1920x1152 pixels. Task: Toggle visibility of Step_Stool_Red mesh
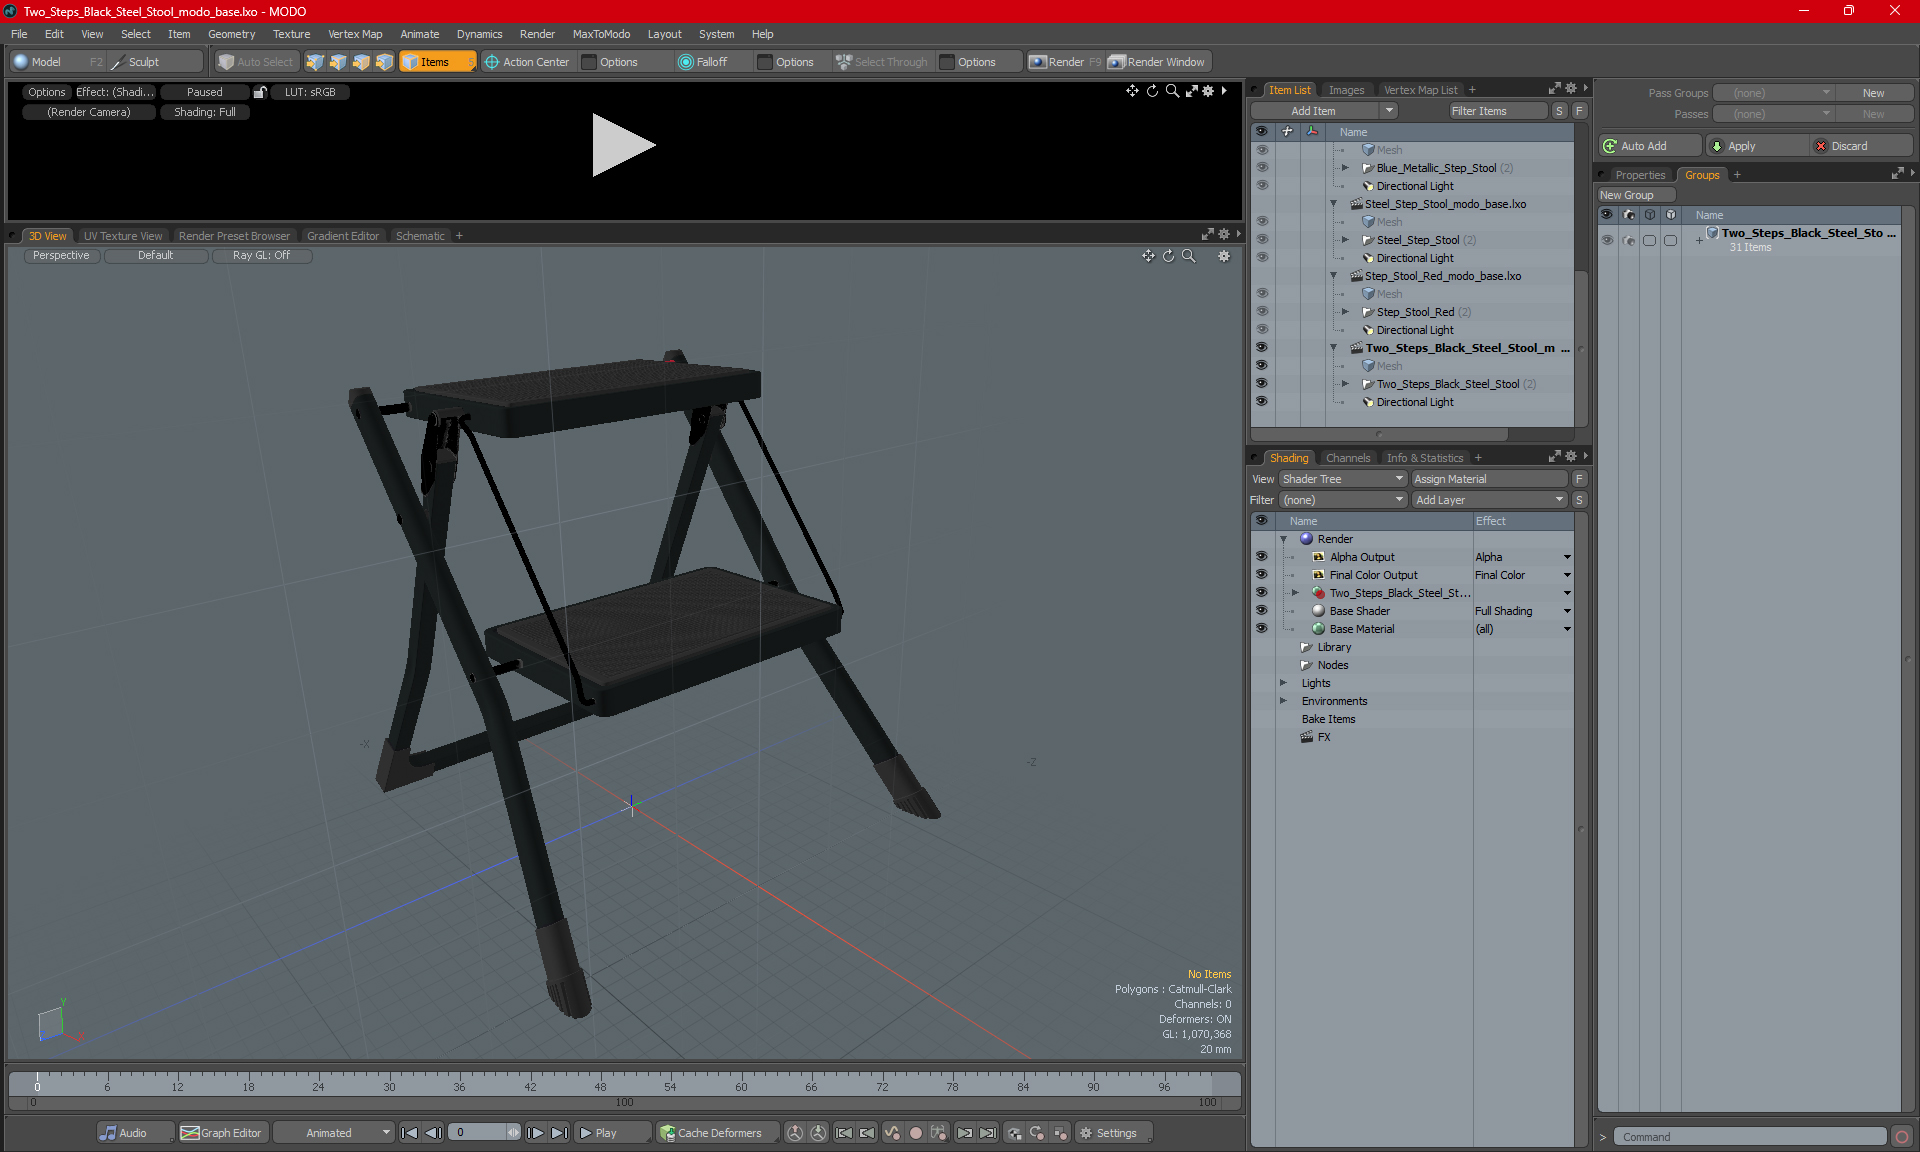[x=1262, y=293]
